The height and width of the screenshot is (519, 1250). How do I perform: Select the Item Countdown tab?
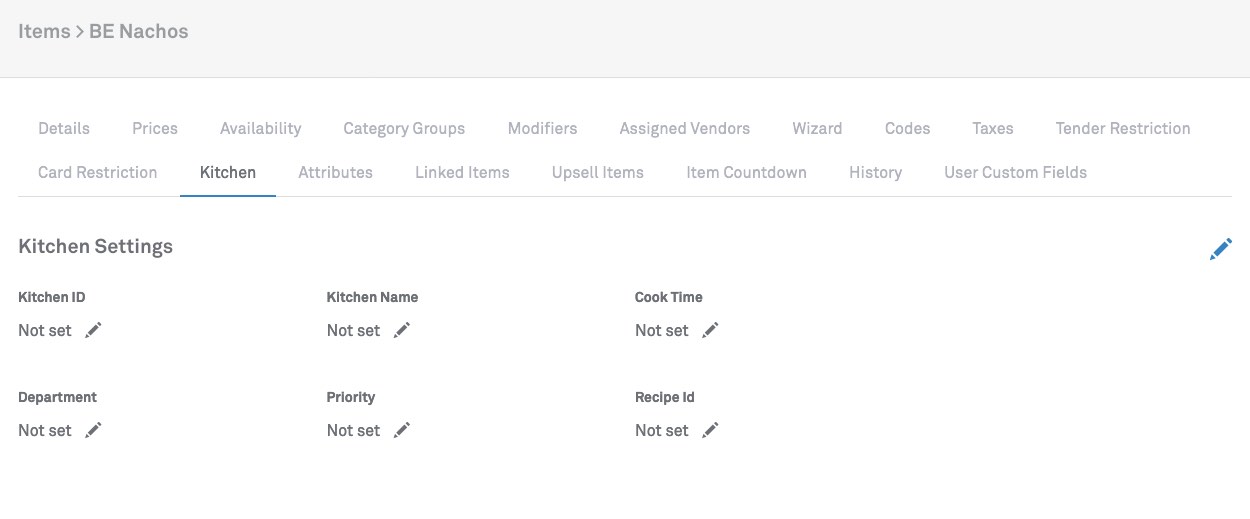[746, 172]
